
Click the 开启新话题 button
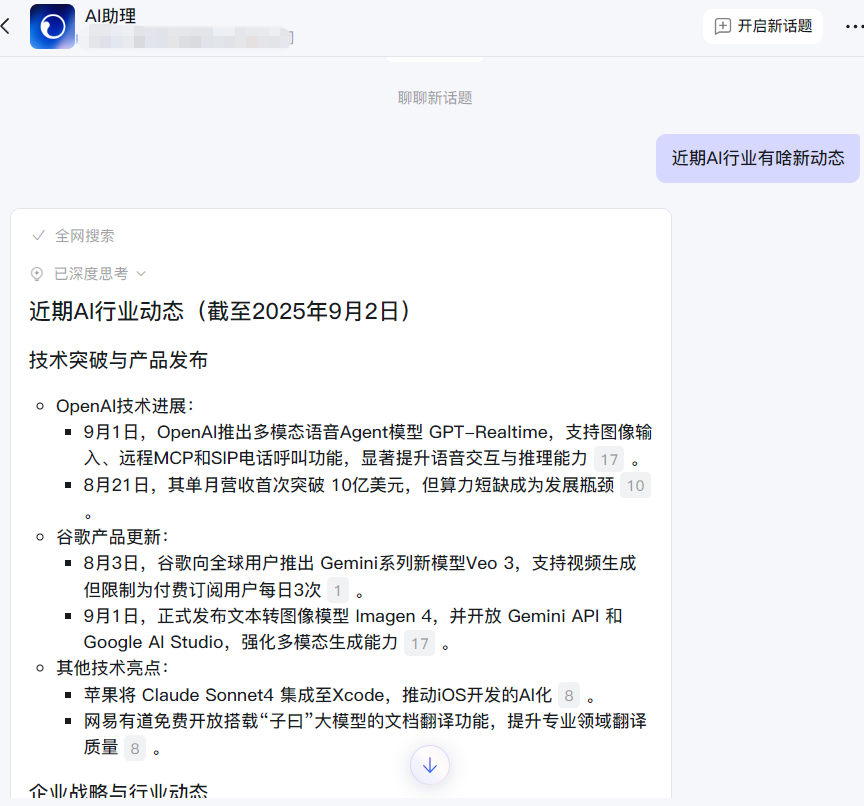point(763,26)
